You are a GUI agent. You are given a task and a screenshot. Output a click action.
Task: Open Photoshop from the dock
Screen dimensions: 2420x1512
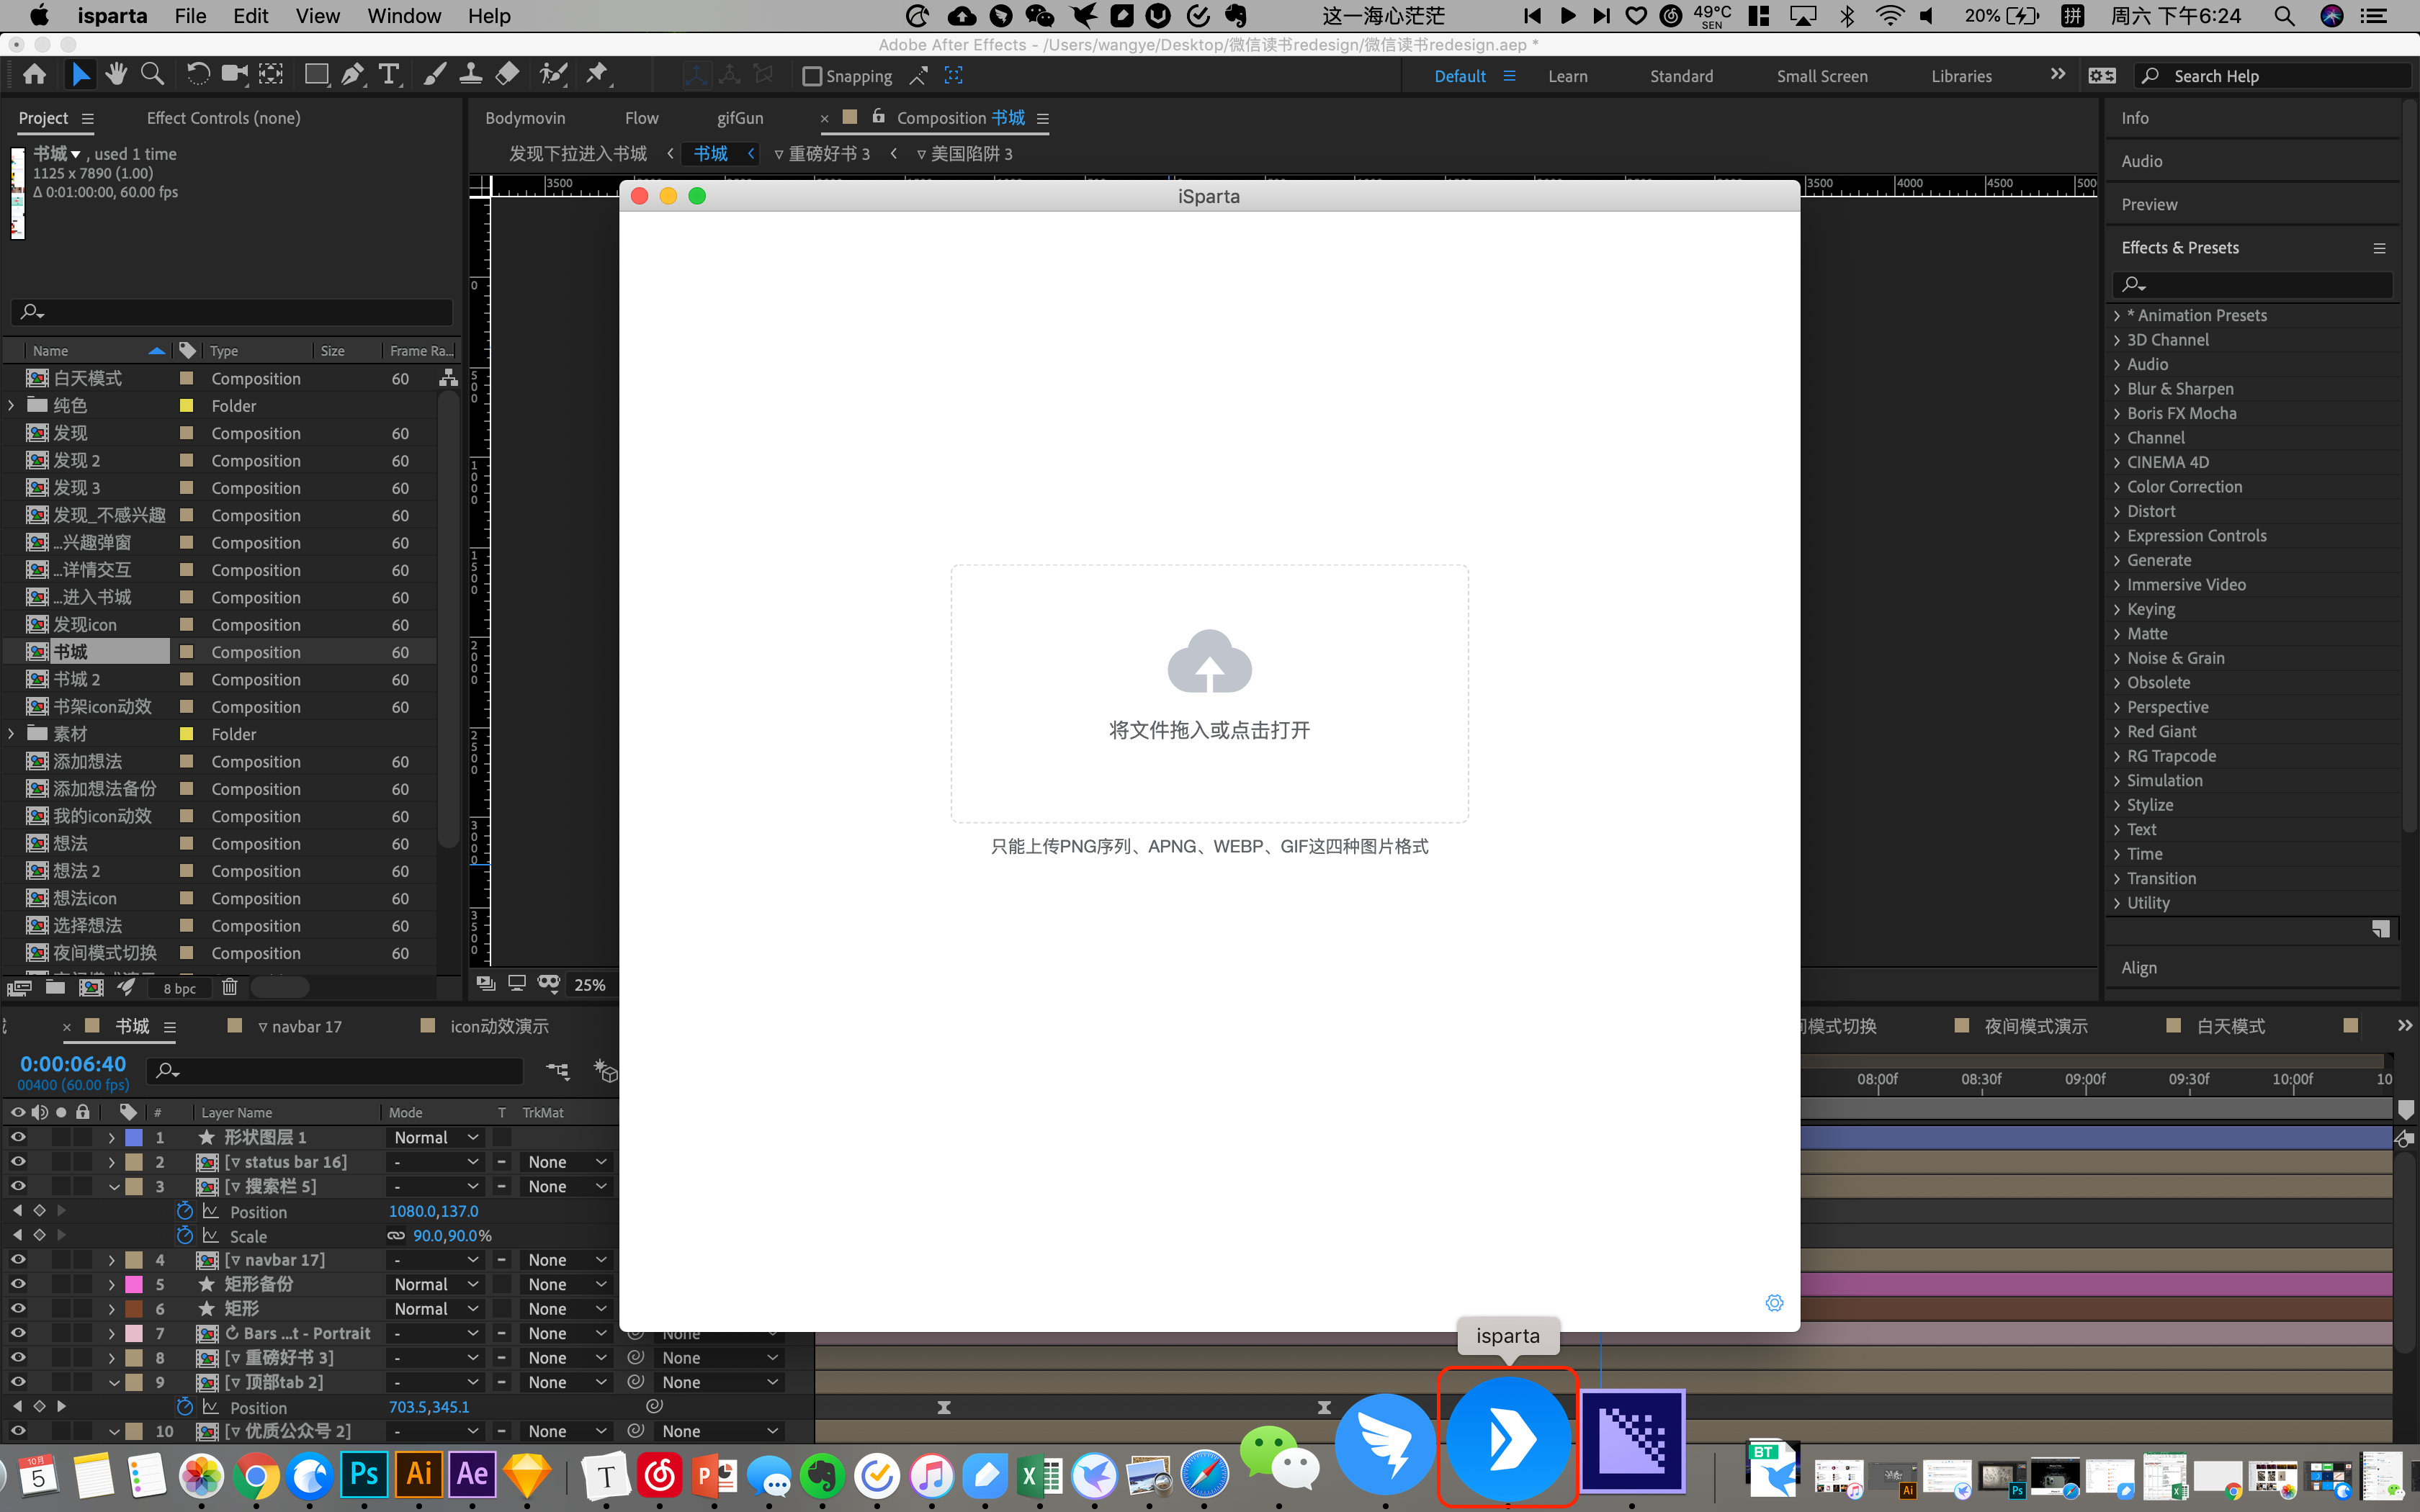pos(364,1475)
